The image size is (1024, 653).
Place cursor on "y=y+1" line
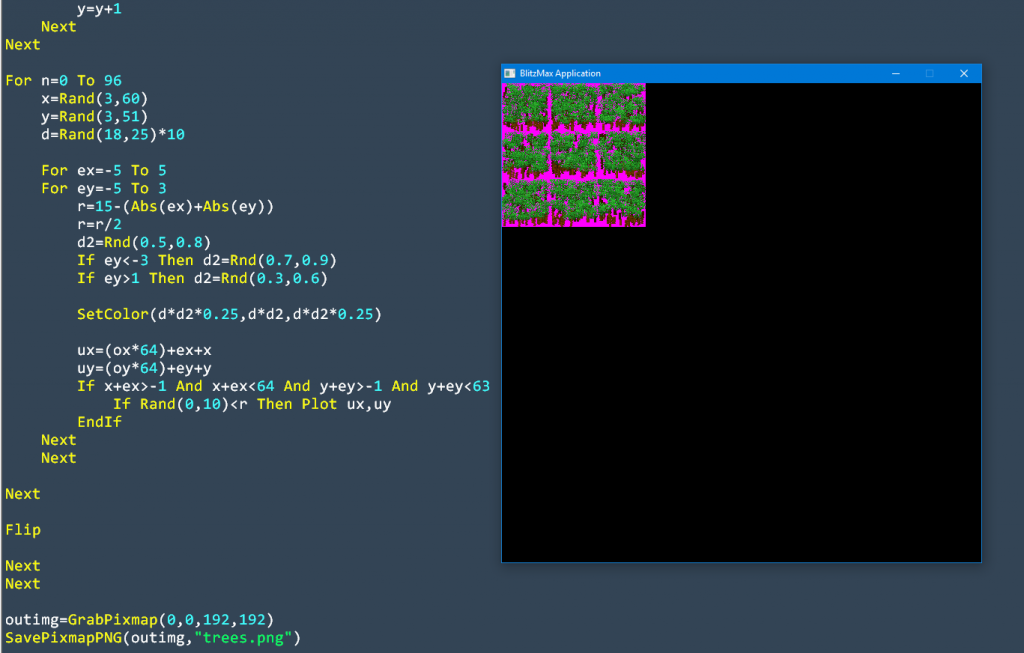pyautogui.click(x=99, y=9)
